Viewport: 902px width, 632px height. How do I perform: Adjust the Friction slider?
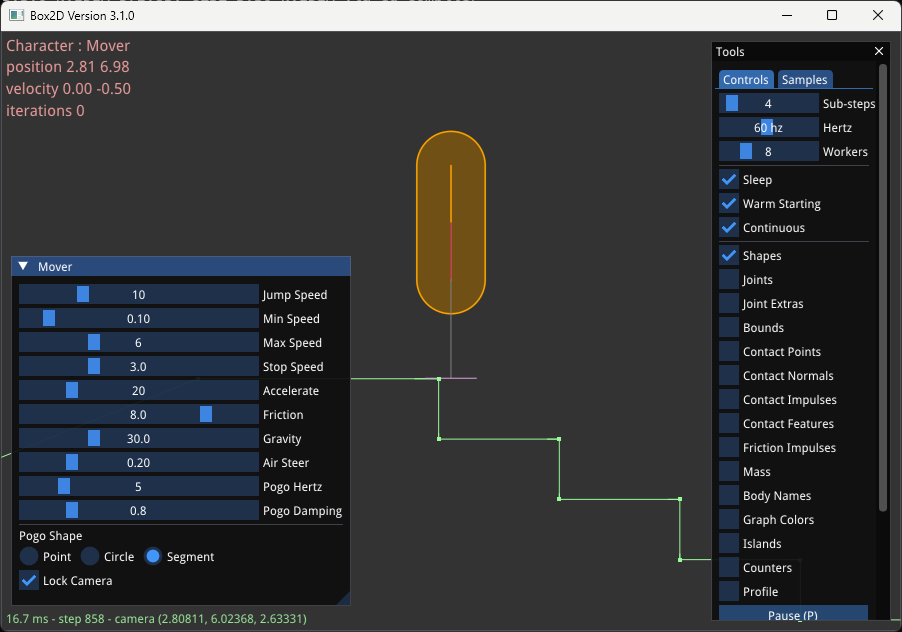coord(139,415)
